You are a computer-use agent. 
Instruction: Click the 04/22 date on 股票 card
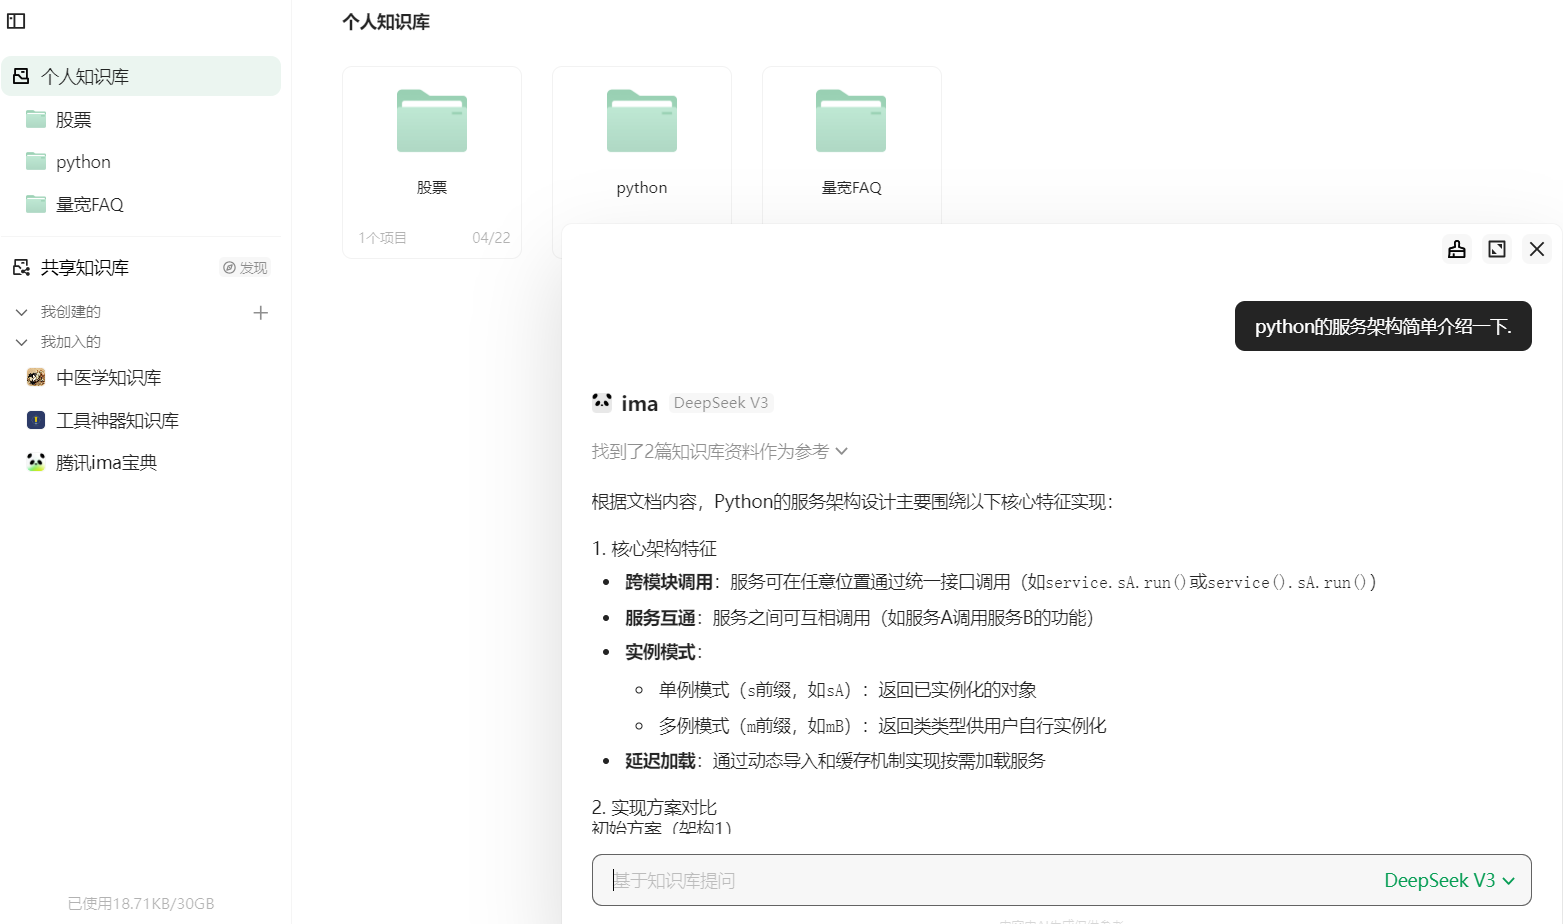(491, 238)
